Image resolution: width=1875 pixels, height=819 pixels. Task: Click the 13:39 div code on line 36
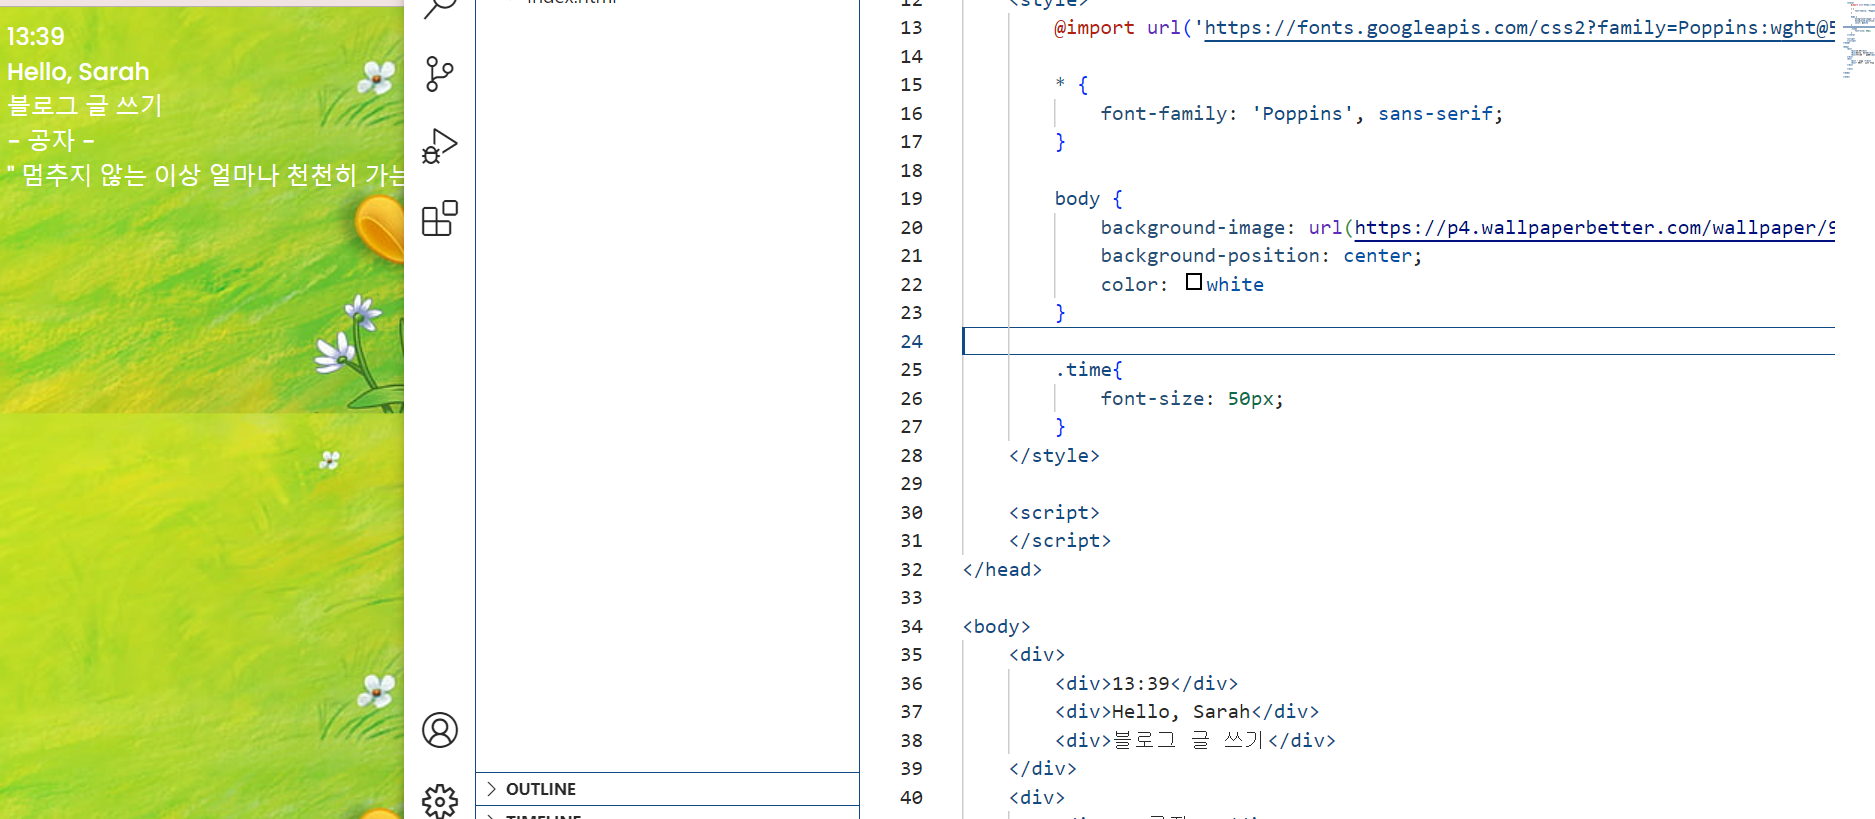click(1146, 684)
